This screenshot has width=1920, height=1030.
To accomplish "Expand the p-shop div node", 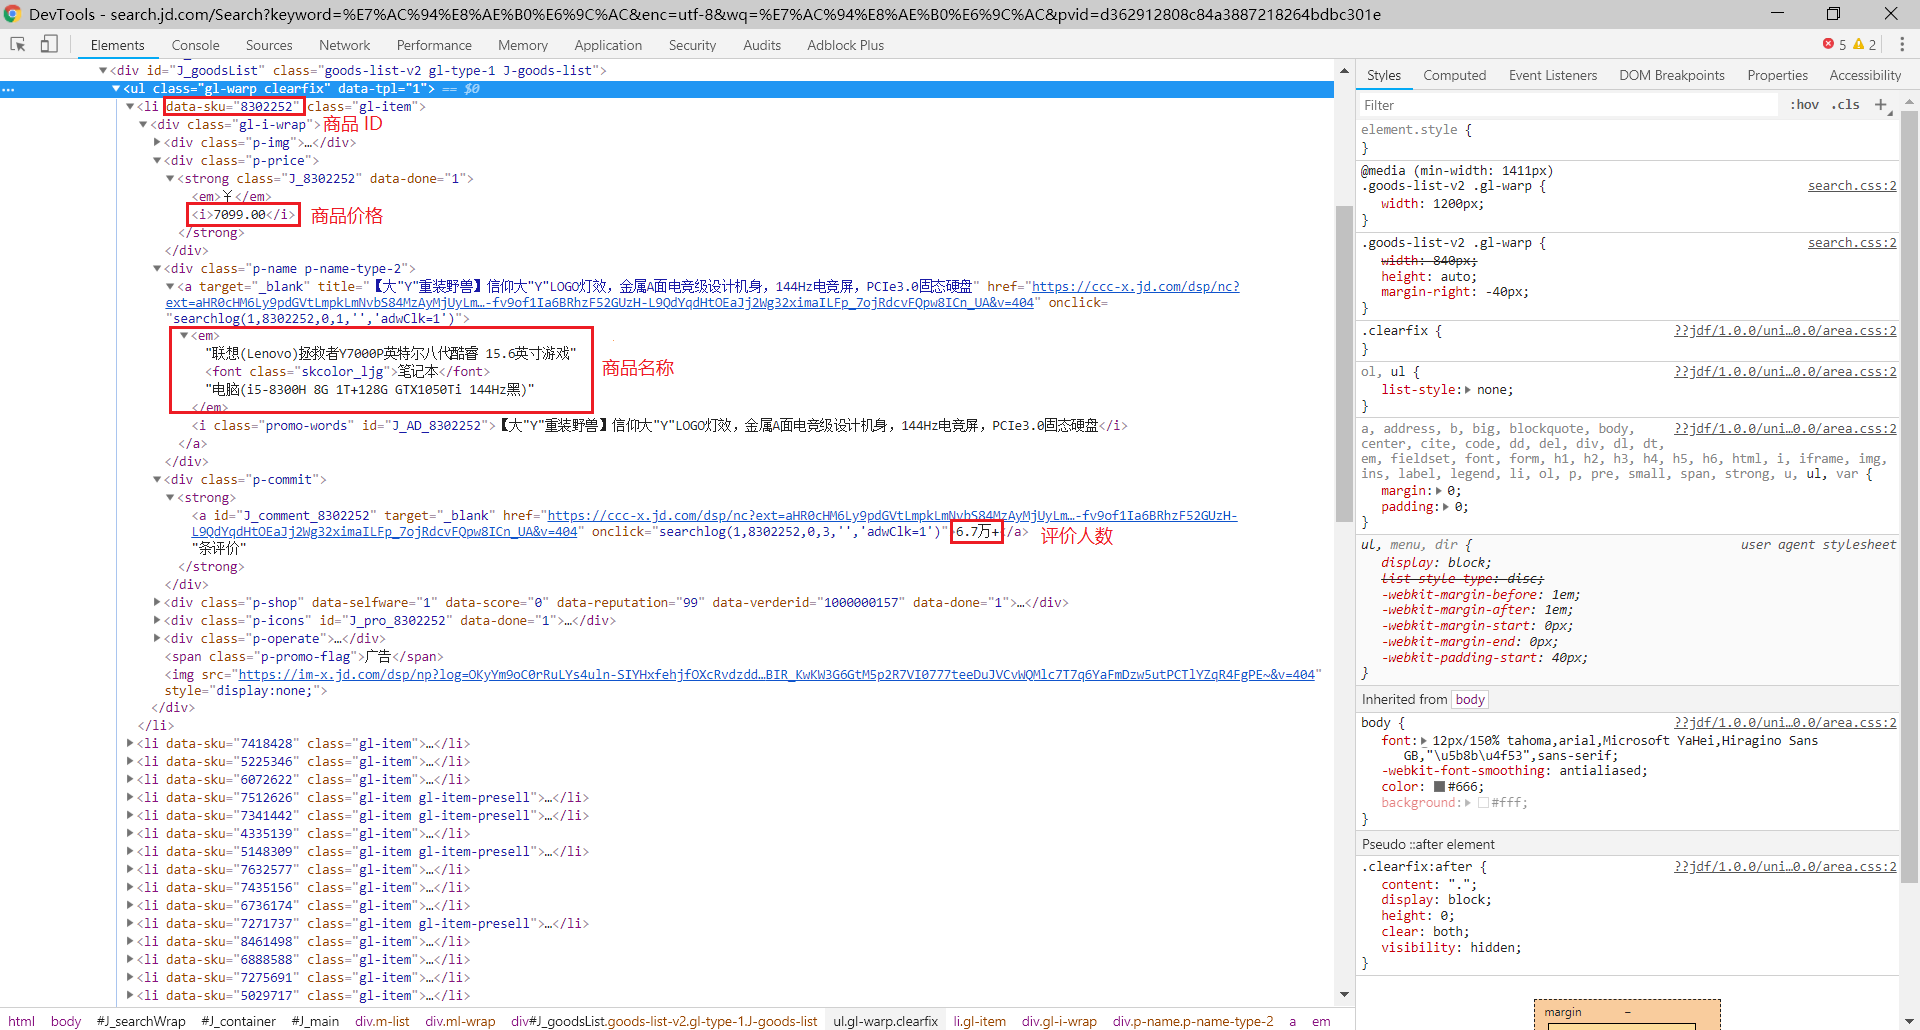I will pos(157,602).
